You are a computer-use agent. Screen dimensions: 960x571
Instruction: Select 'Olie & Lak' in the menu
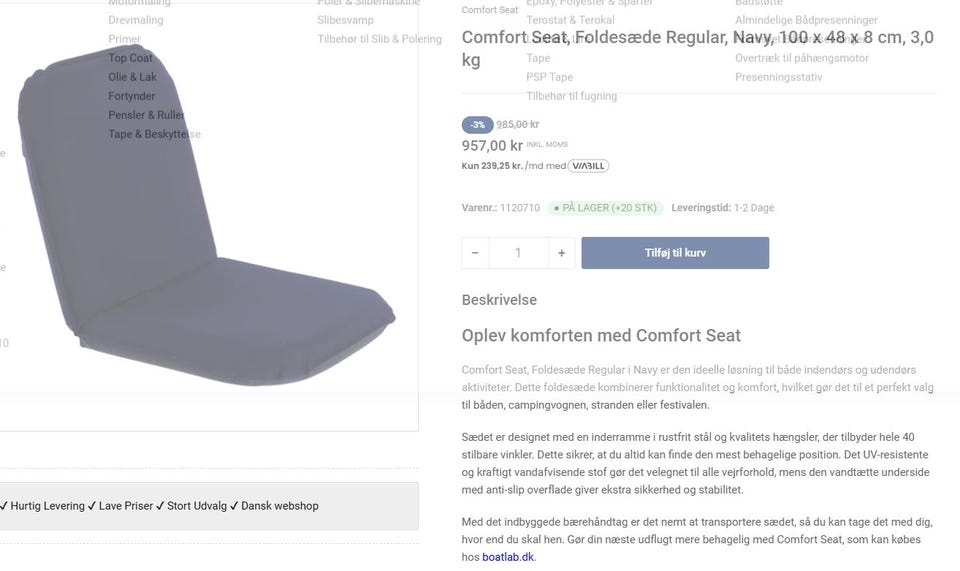pyautogui.click(x=133, y=77)
